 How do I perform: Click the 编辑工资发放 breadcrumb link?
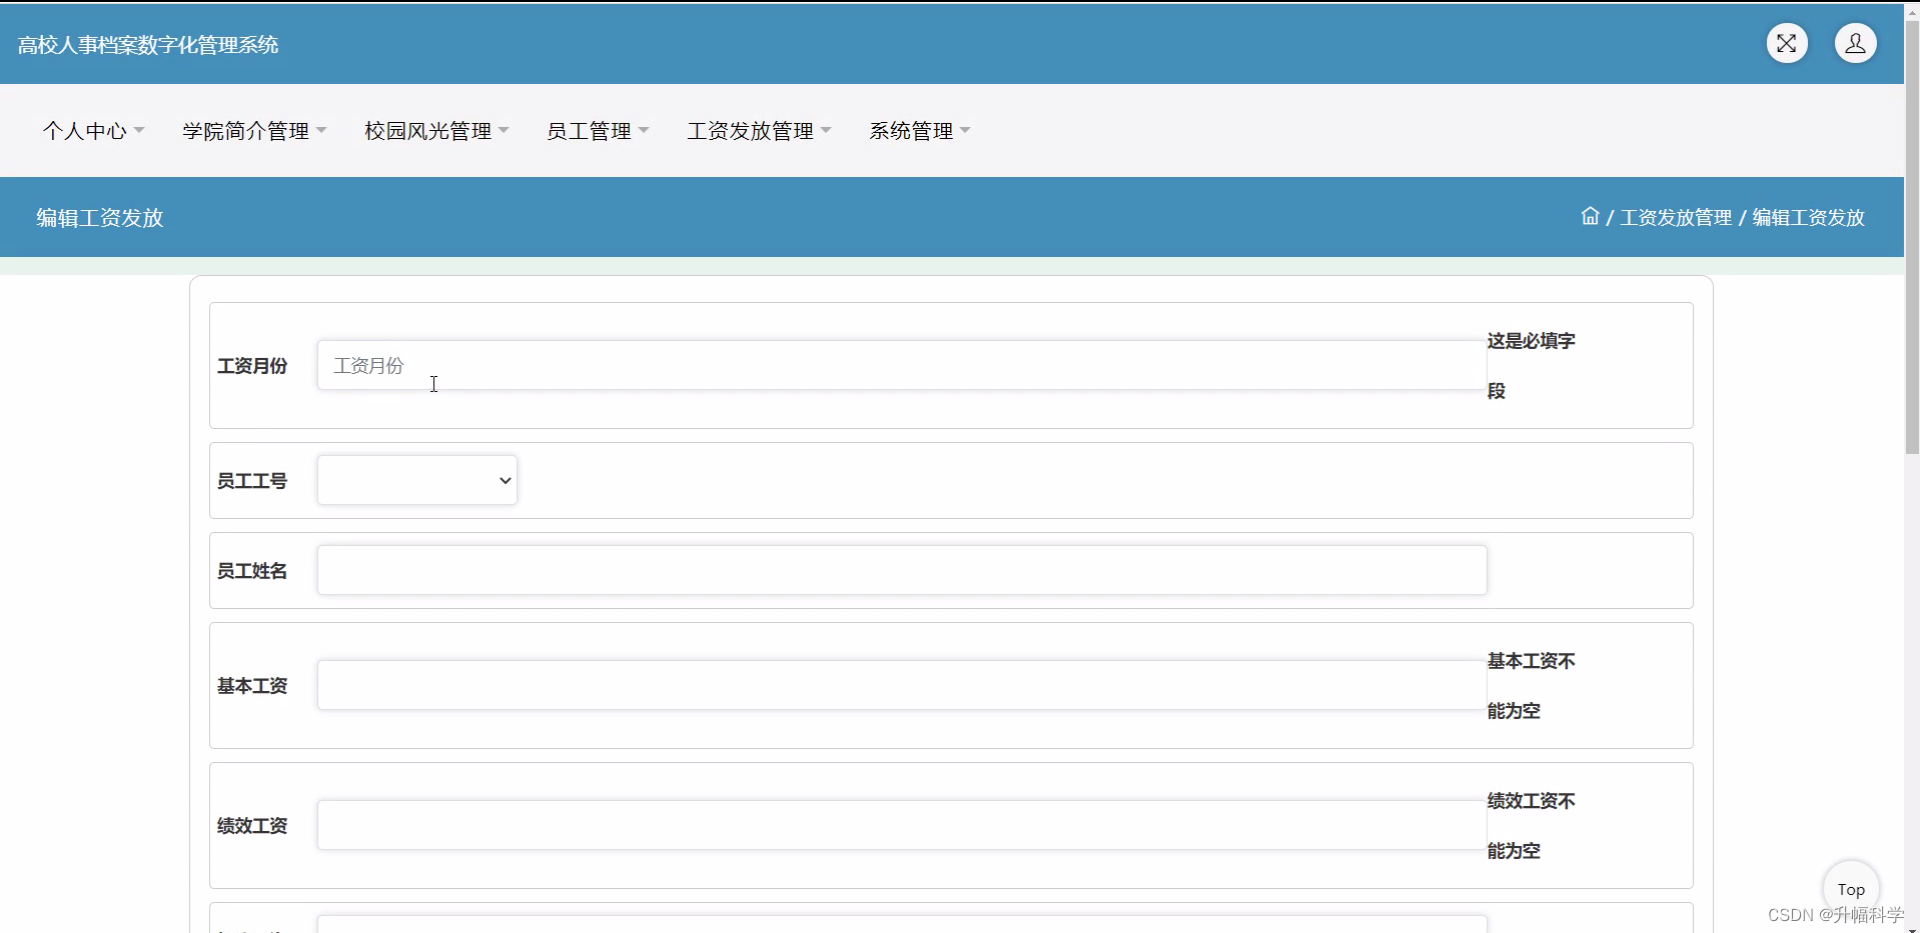click(1808, 217)
